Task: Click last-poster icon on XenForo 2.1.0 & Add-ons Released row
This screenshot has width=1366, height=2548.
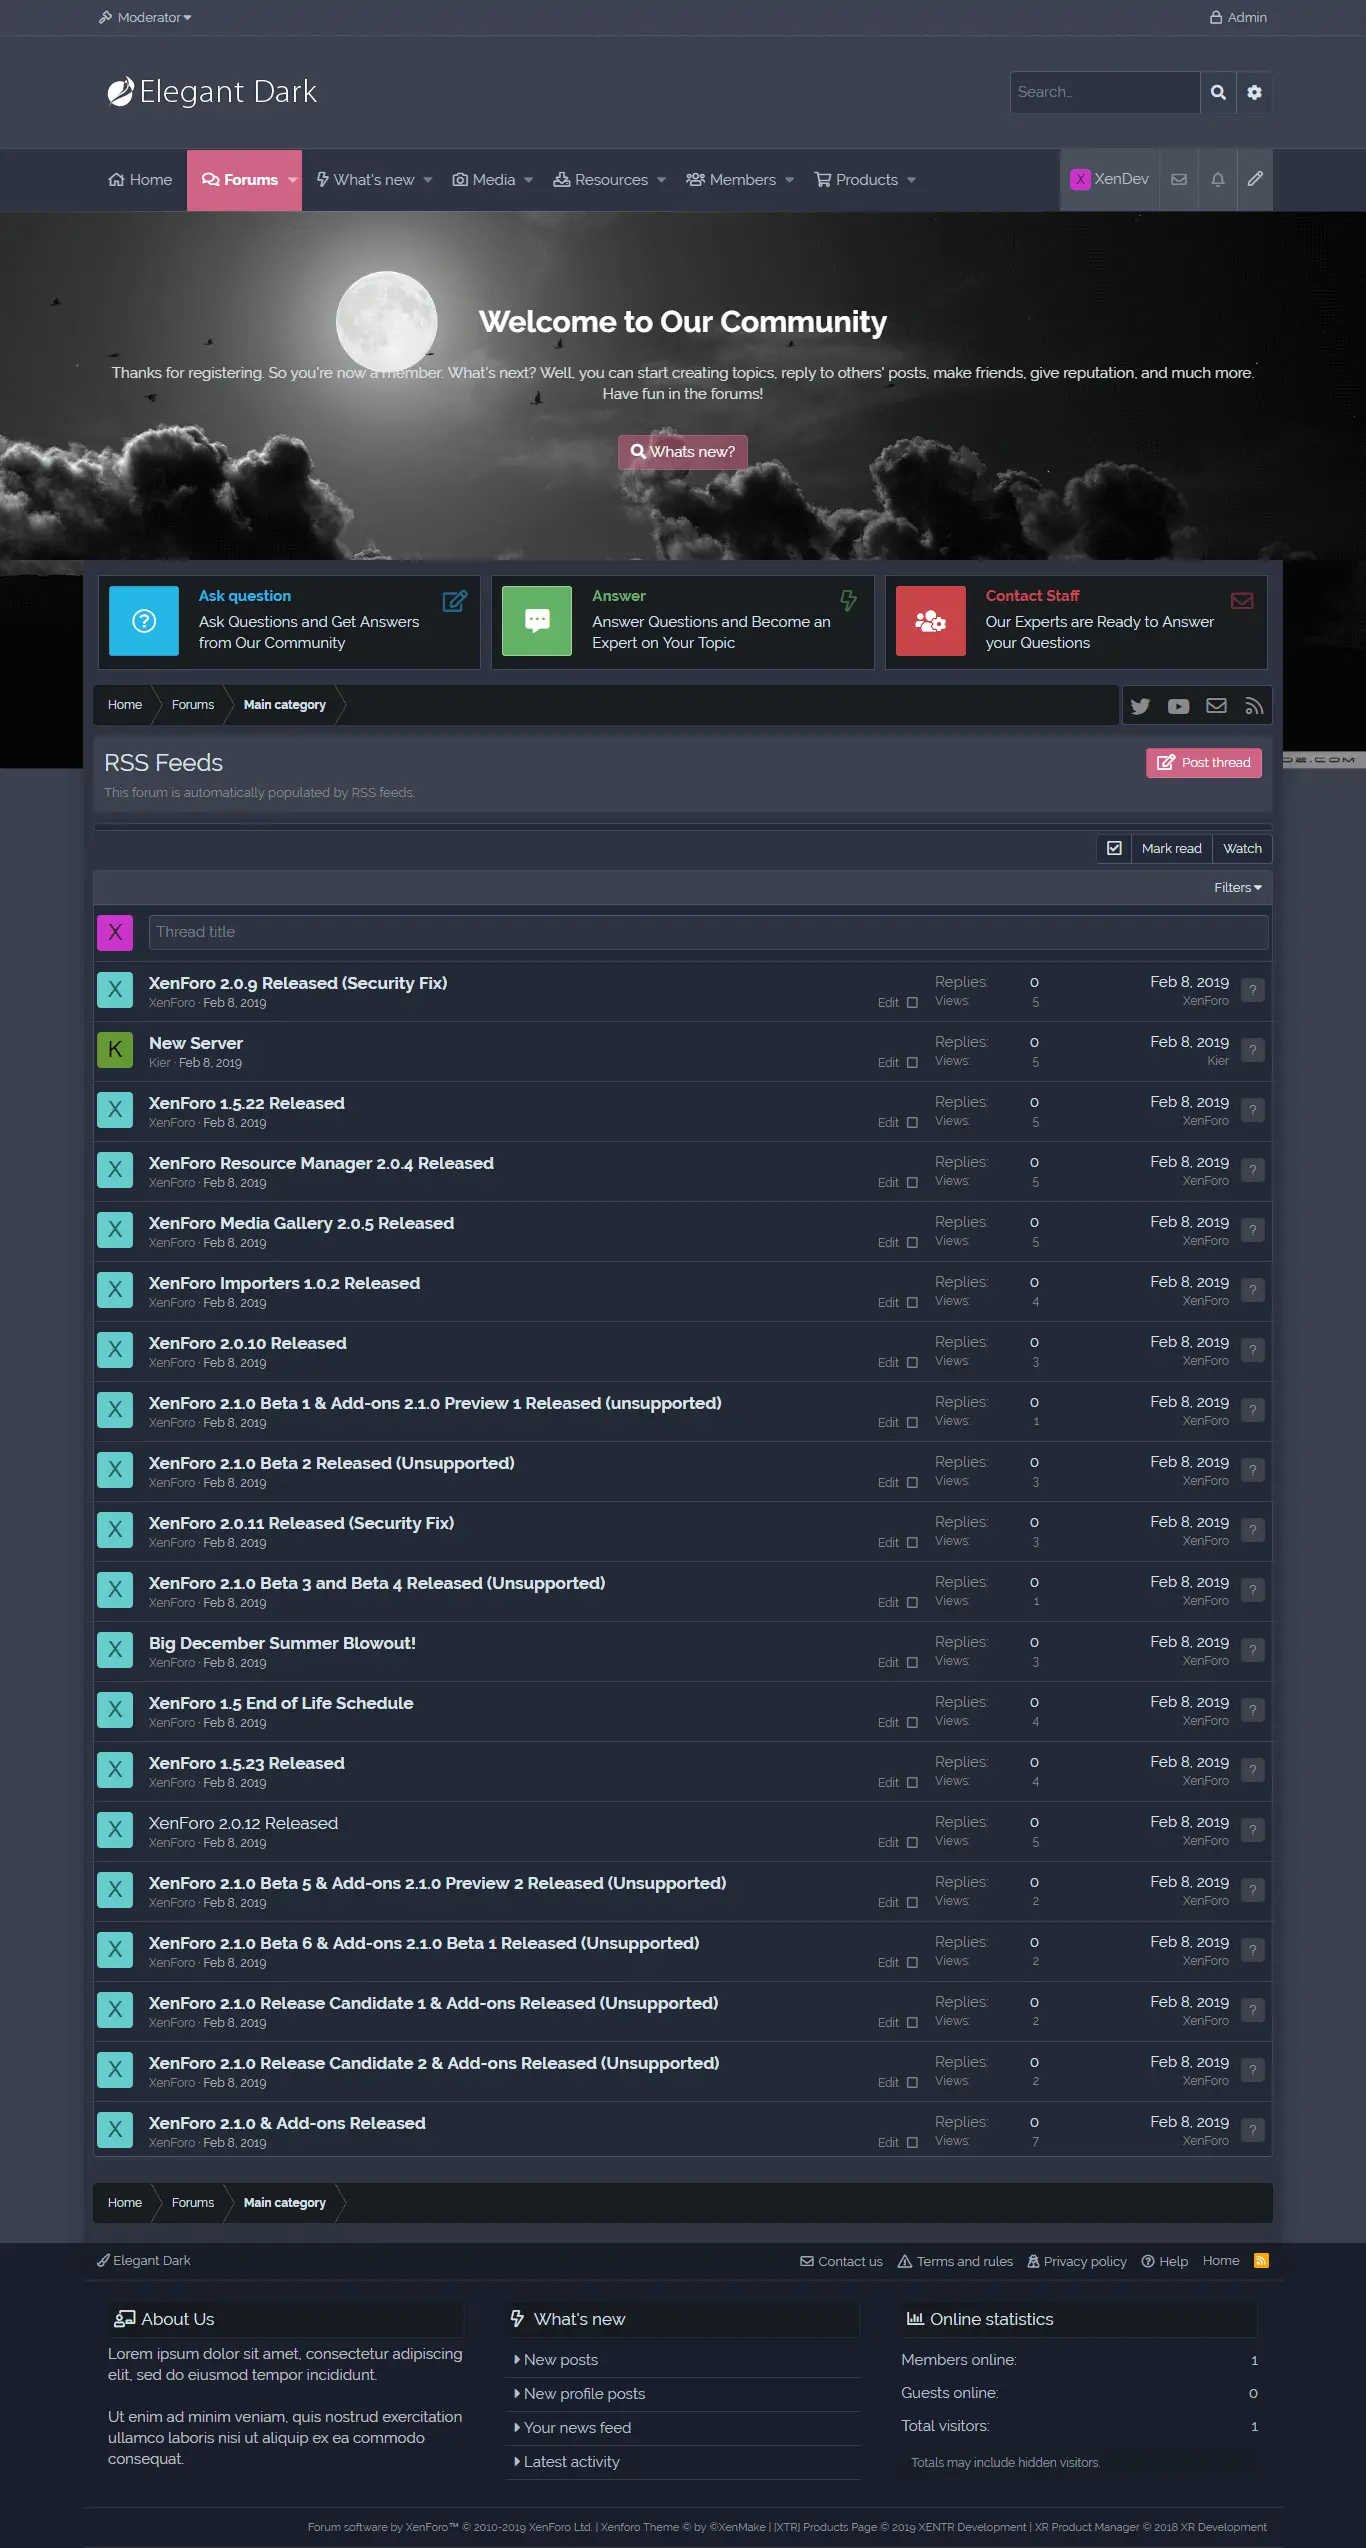Action: tap(1252, 2130)
